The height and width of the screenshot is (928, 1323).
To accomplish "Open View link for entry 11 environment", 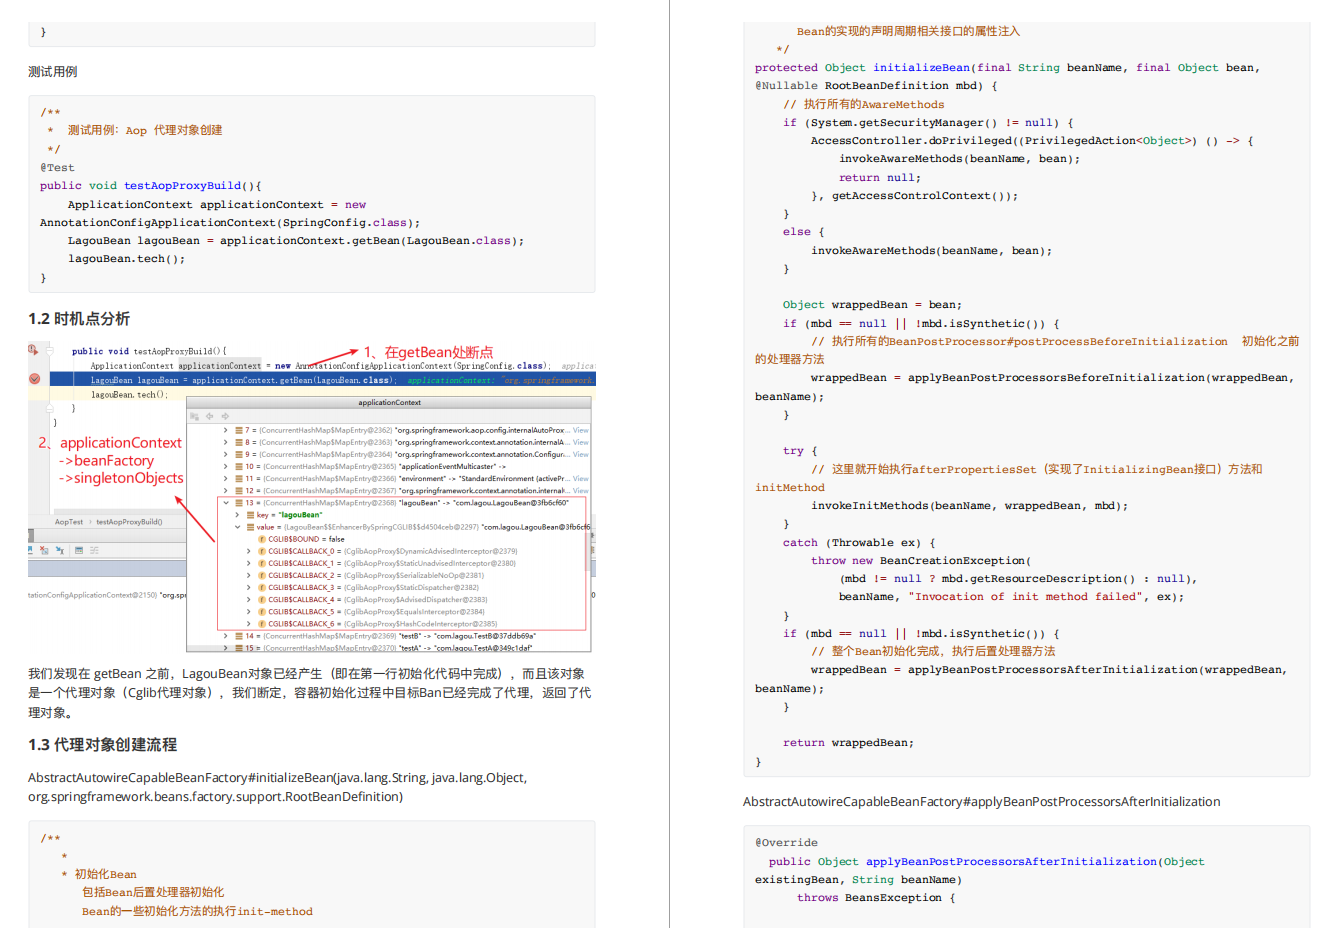I will click(x=581, y=479).
